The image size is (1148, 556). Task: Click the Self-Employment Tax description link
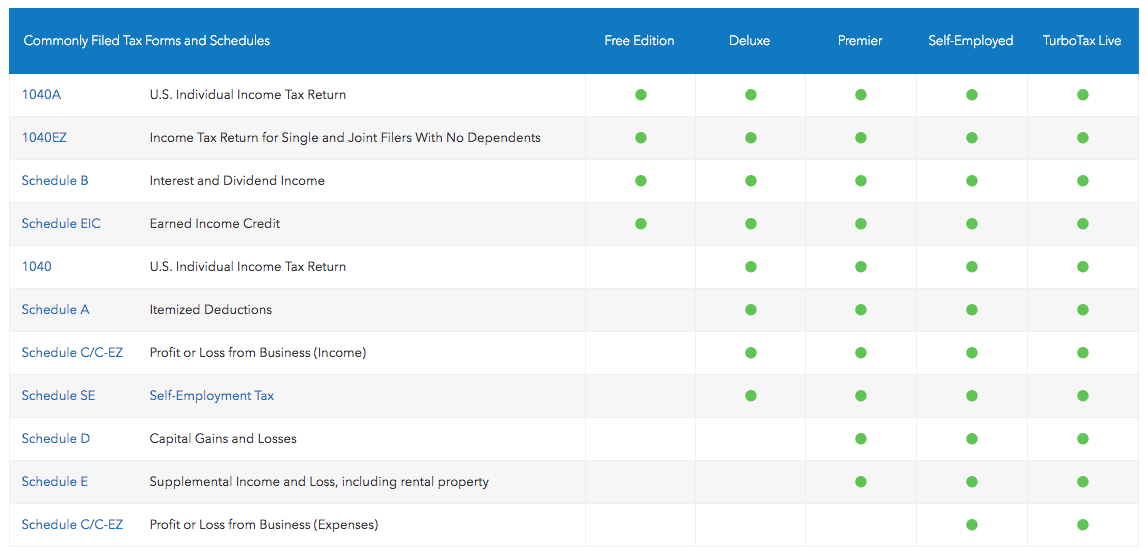click(x=211, y=396)
